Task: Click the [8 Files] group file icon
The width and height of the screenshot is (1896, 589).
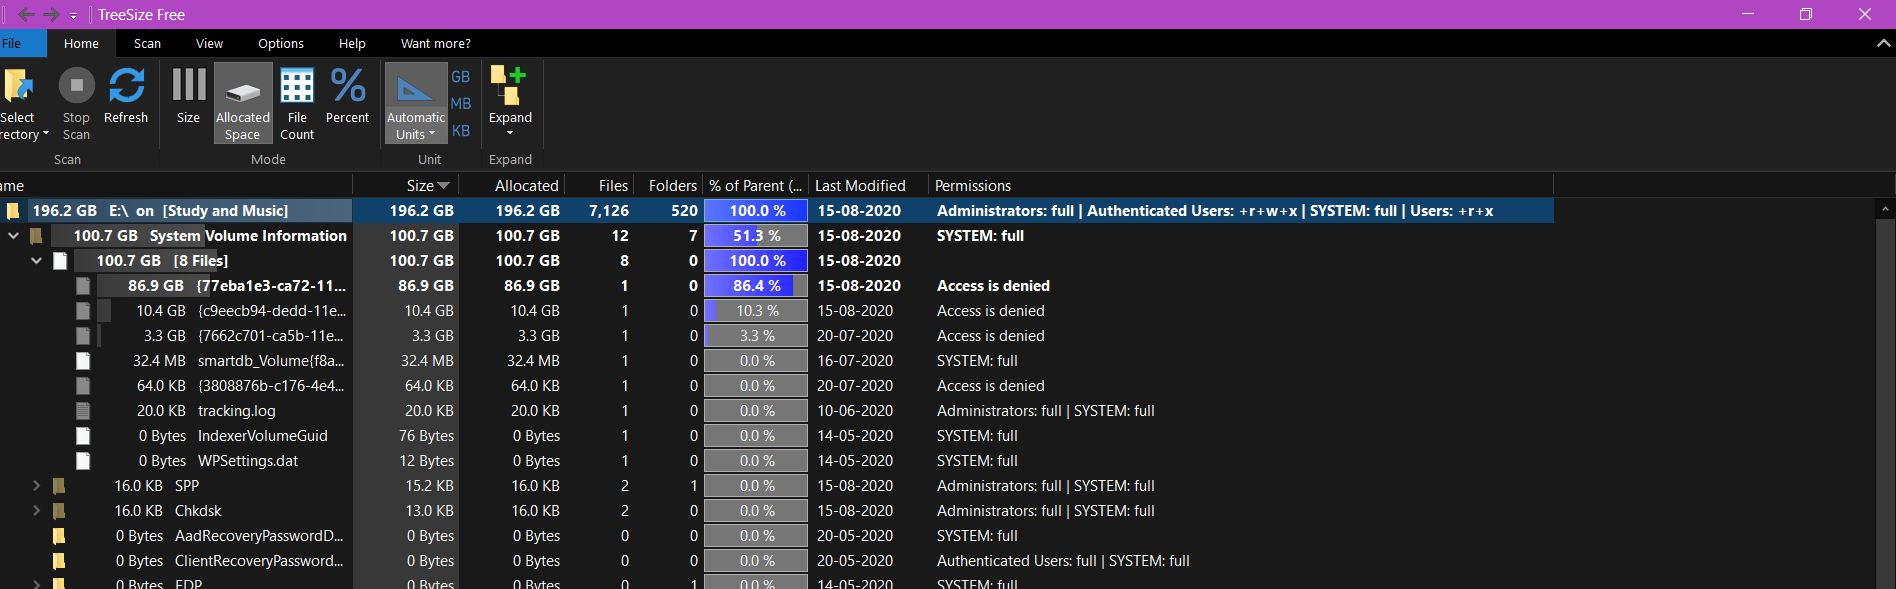Action: 60,261
